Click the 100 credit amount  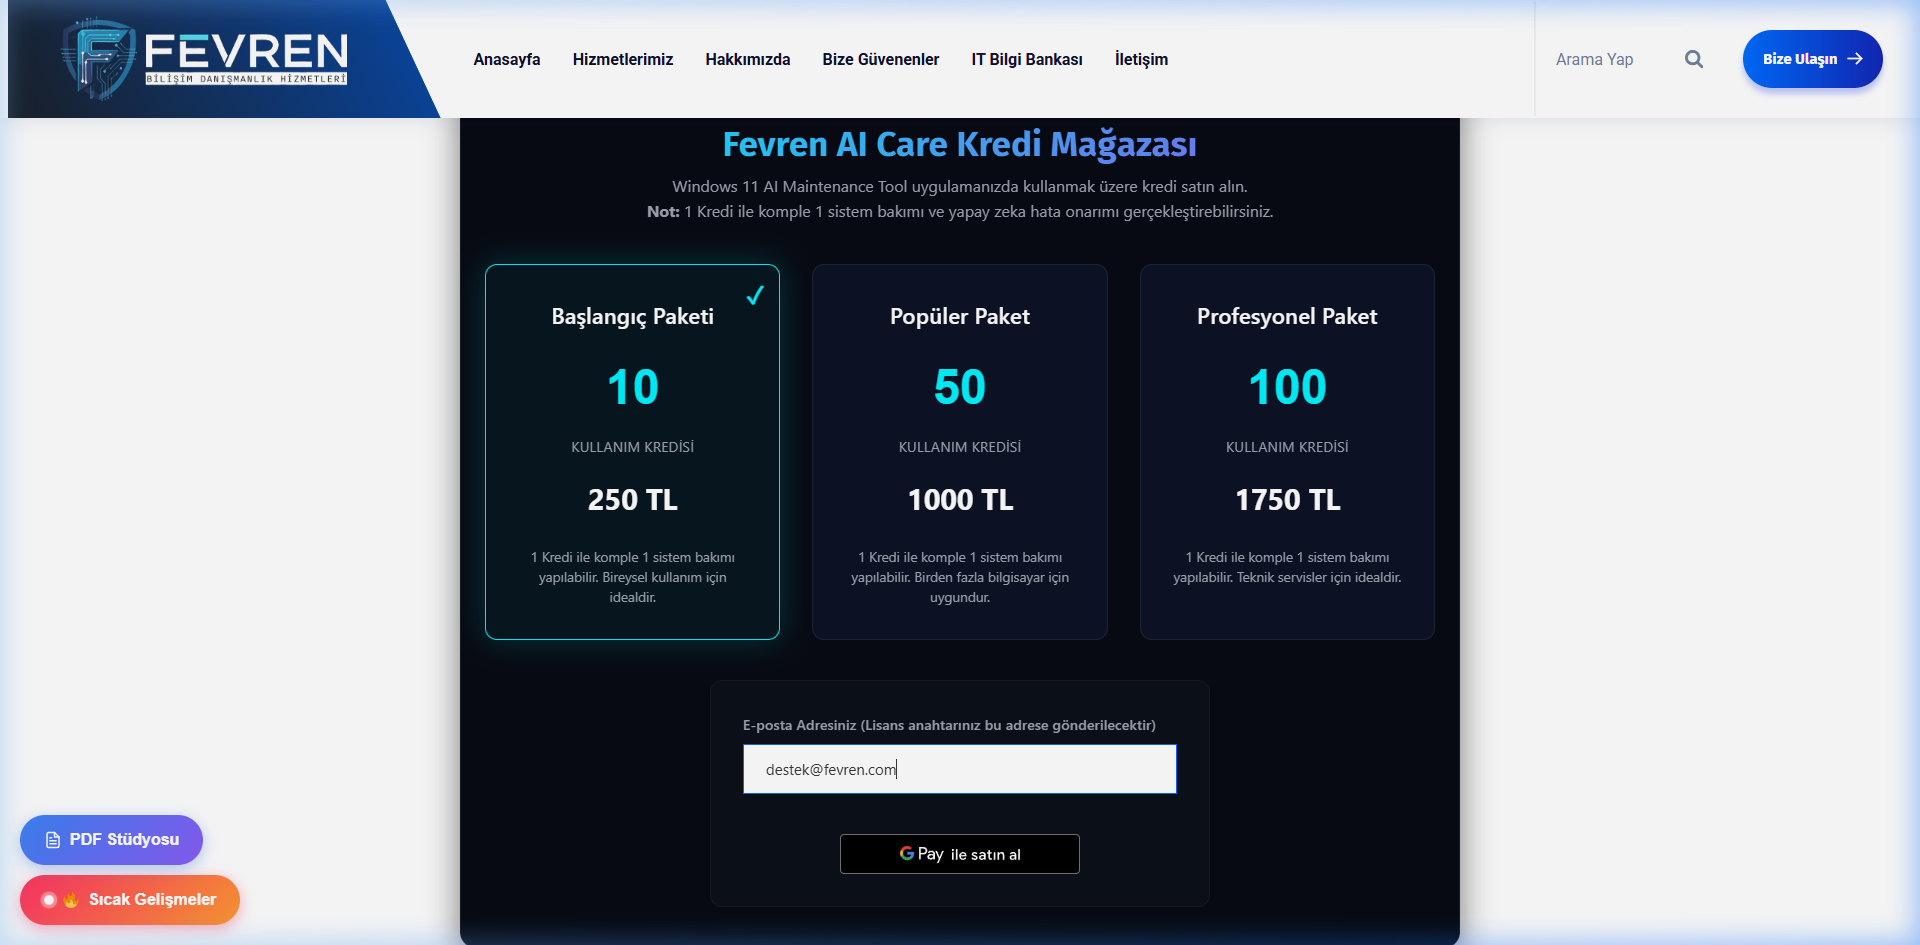(x=1288, y=387)
